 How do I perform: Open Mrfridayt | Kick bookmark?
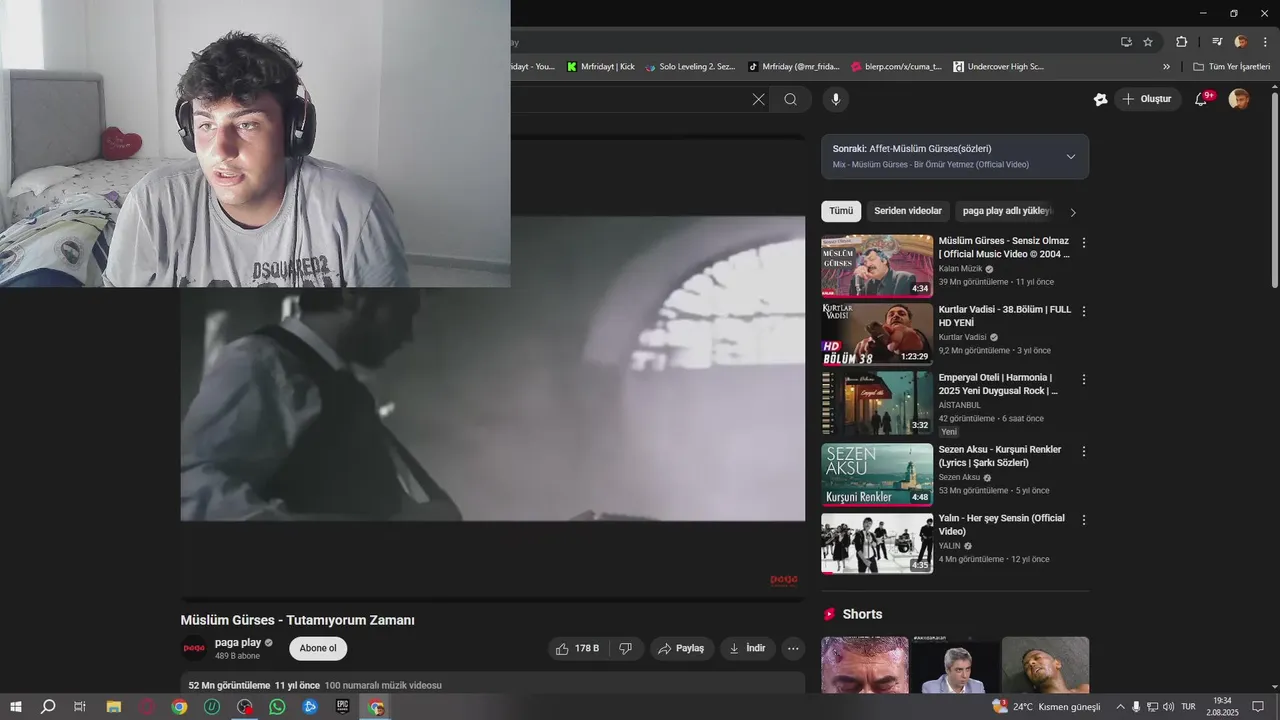[601, 67]
